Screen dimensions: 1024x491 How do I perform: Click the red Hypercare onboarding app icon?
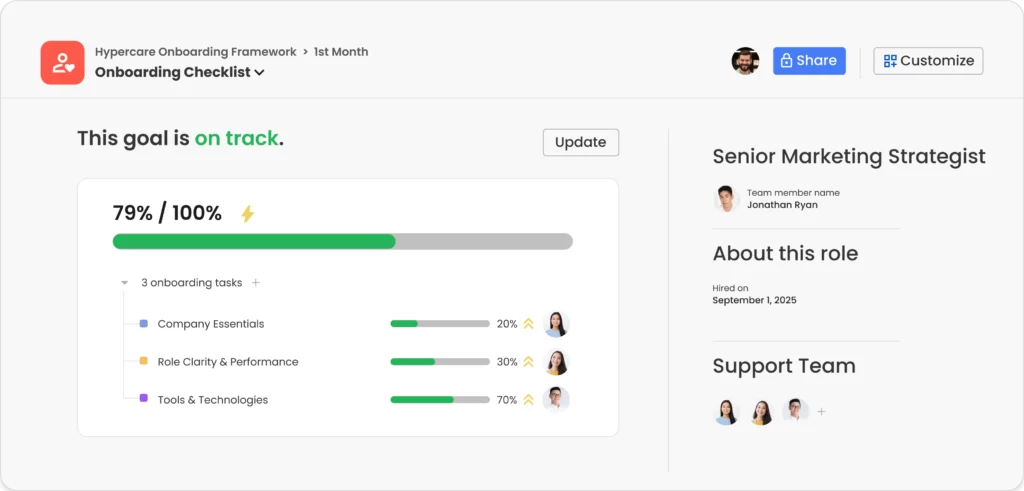(62, 62)
